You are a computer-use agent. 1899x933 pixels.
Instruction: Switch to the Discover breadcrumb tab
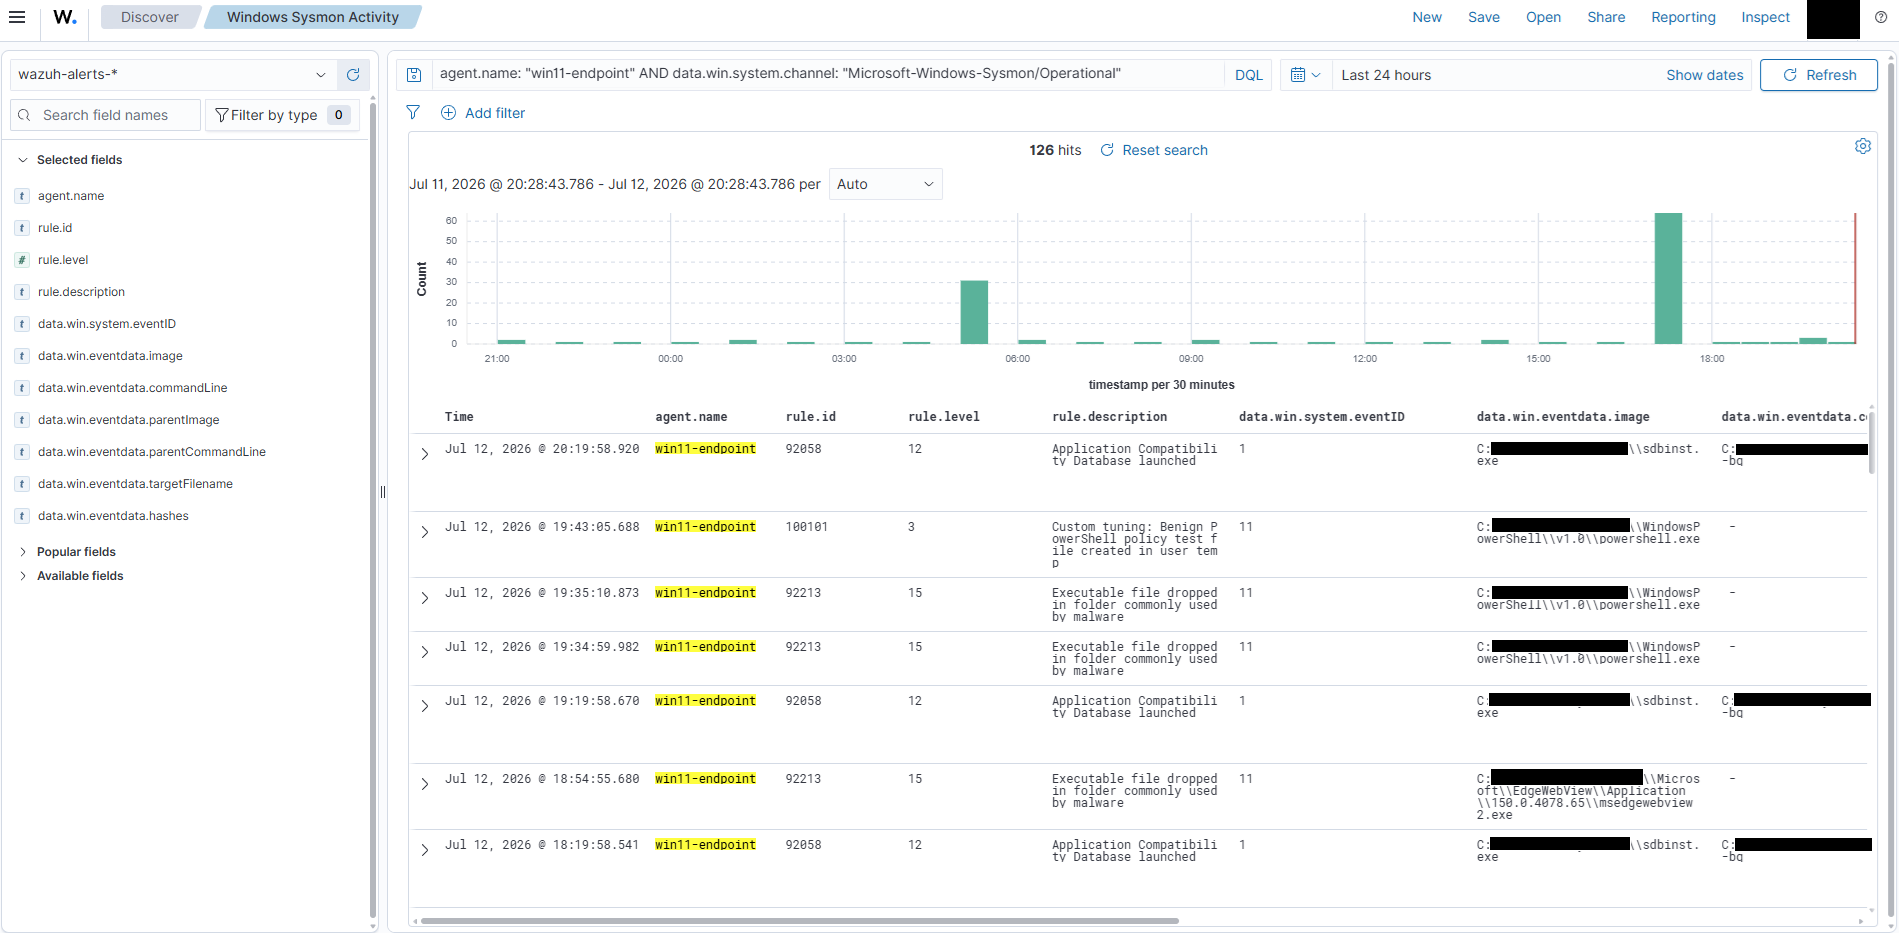pos(150,17)
